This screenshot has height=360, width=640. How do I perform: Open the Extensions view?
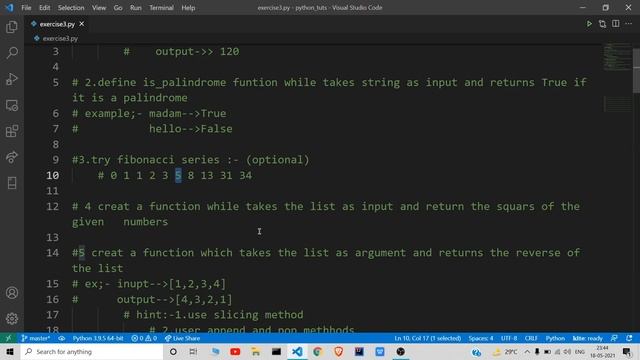click(12, 131)
